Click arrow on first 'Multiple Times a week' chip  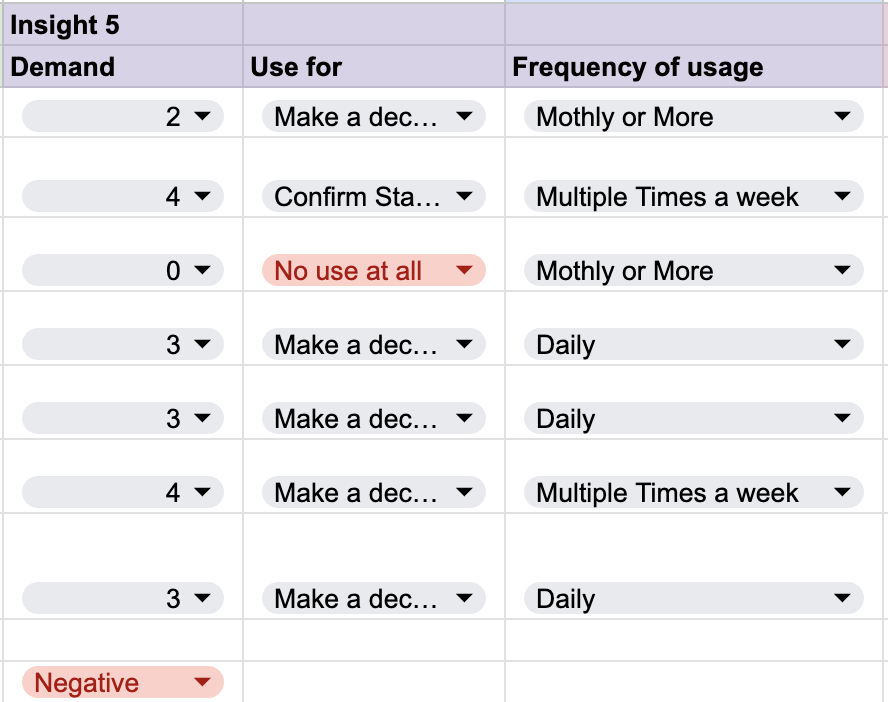(x=842, y=196)
